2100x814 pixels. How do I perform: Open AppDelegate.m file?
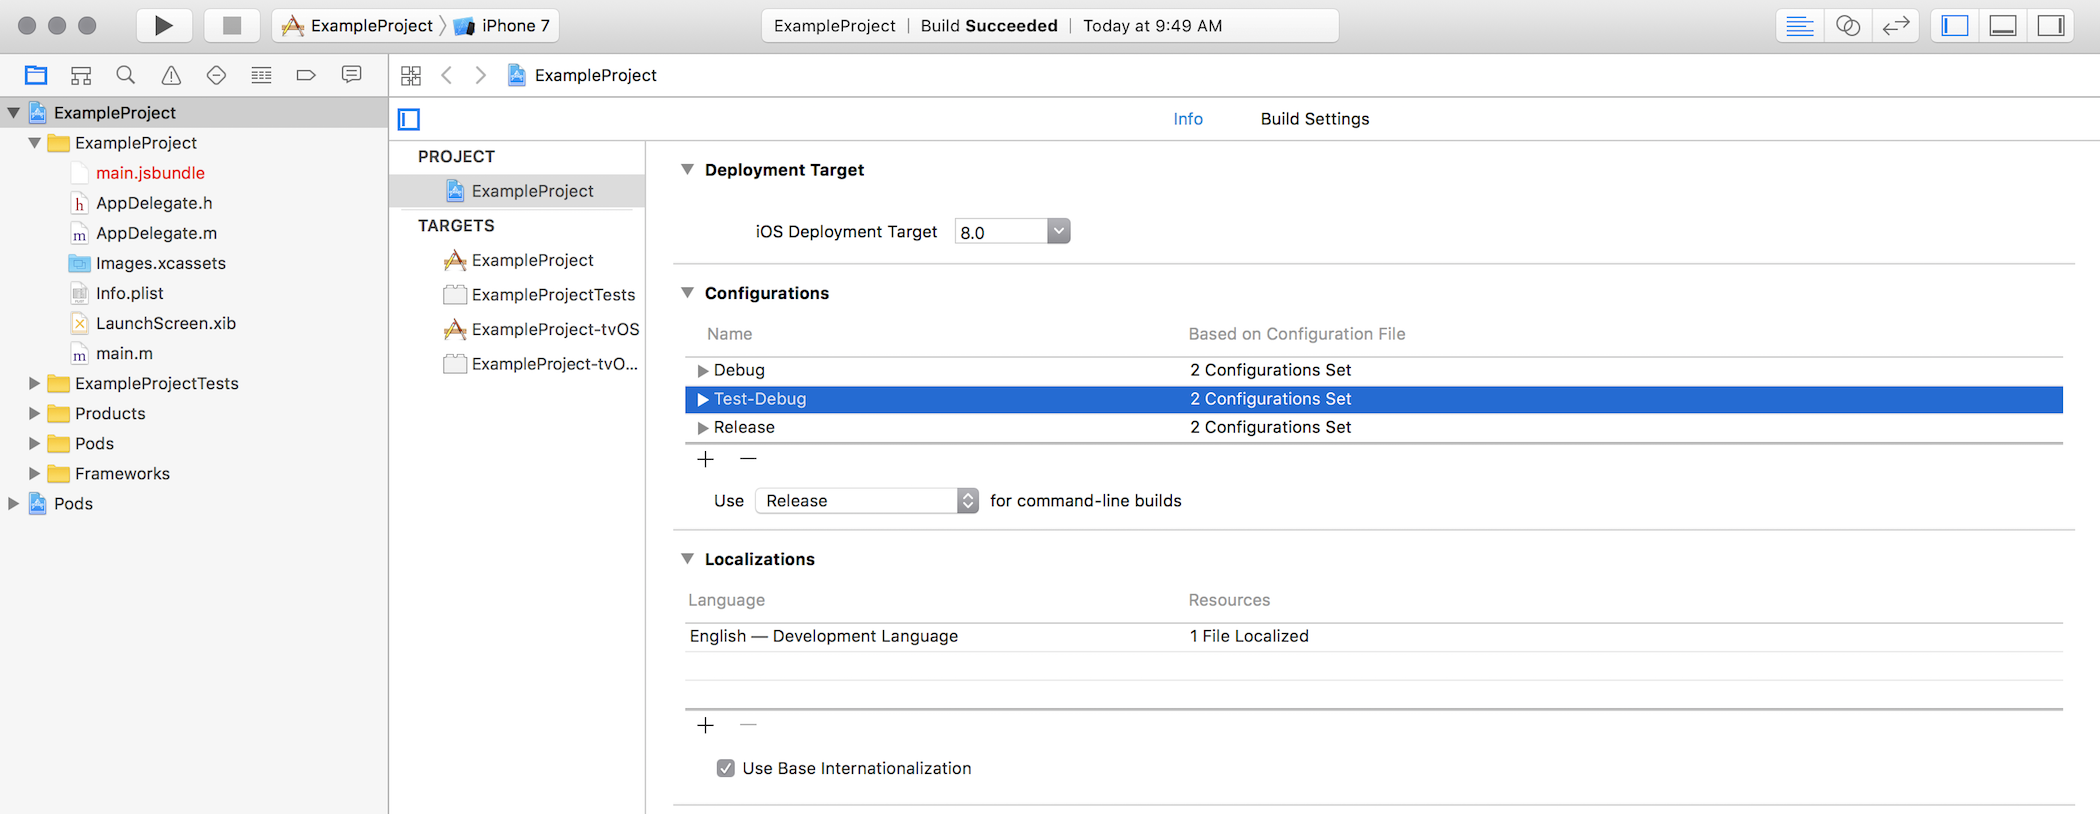[x=156, y=233]
